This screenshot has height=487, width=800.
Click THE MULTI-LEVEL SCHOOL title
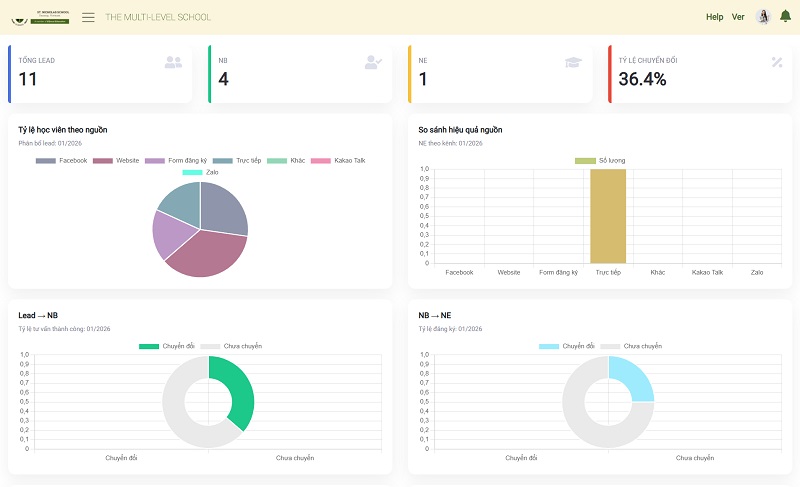click(158, 17)
